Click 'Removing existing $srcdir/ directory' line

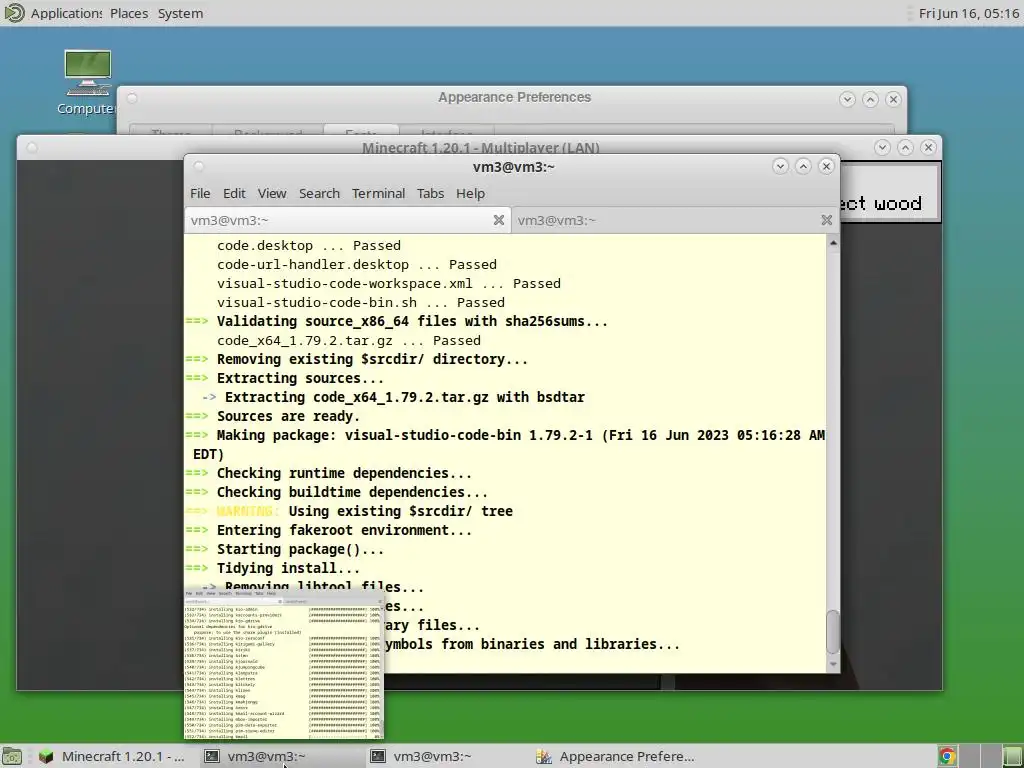pos(372,359)
